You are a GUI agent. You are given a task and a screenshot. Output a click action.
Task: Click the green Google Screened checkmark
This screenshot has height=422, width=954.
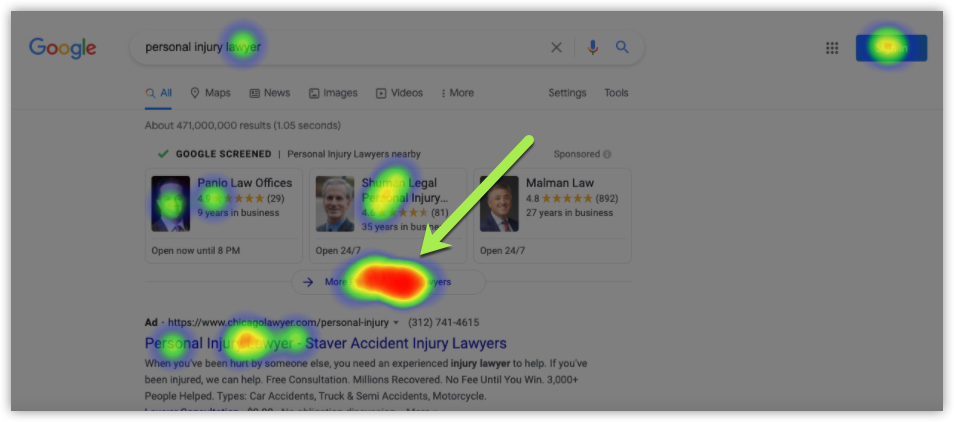[x=162, y=154]
